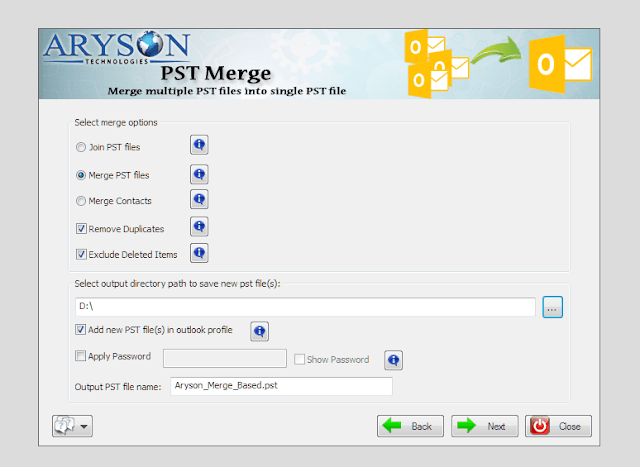Select the Merge PST files radio button
The width and height of the screenshot is (640, 467).
pyautogui.click(x=81, y=175)
